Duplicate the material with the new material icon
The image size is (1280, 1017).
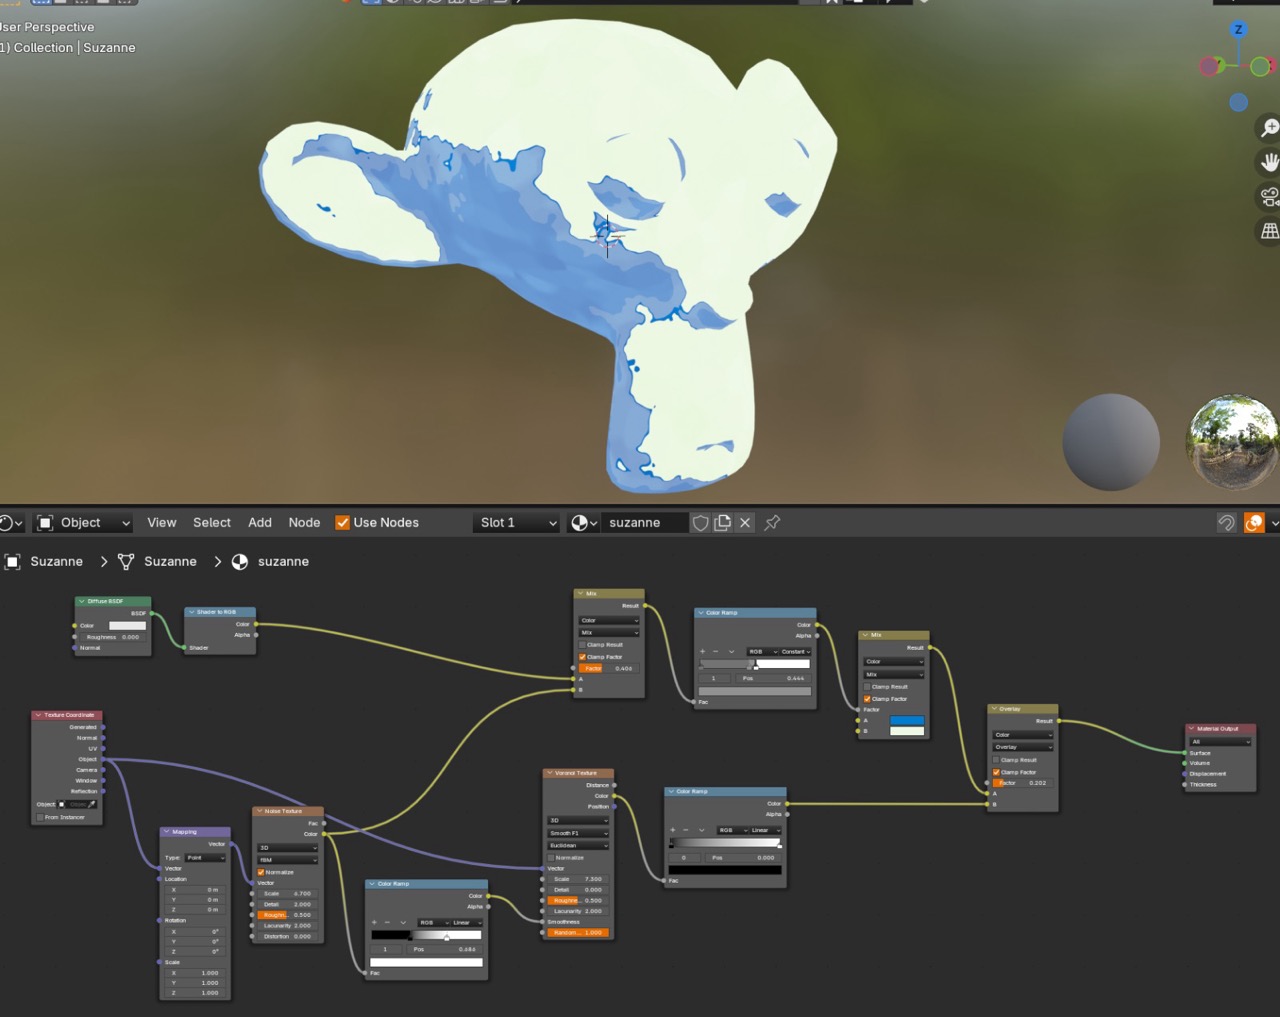(x=723, y=523)
